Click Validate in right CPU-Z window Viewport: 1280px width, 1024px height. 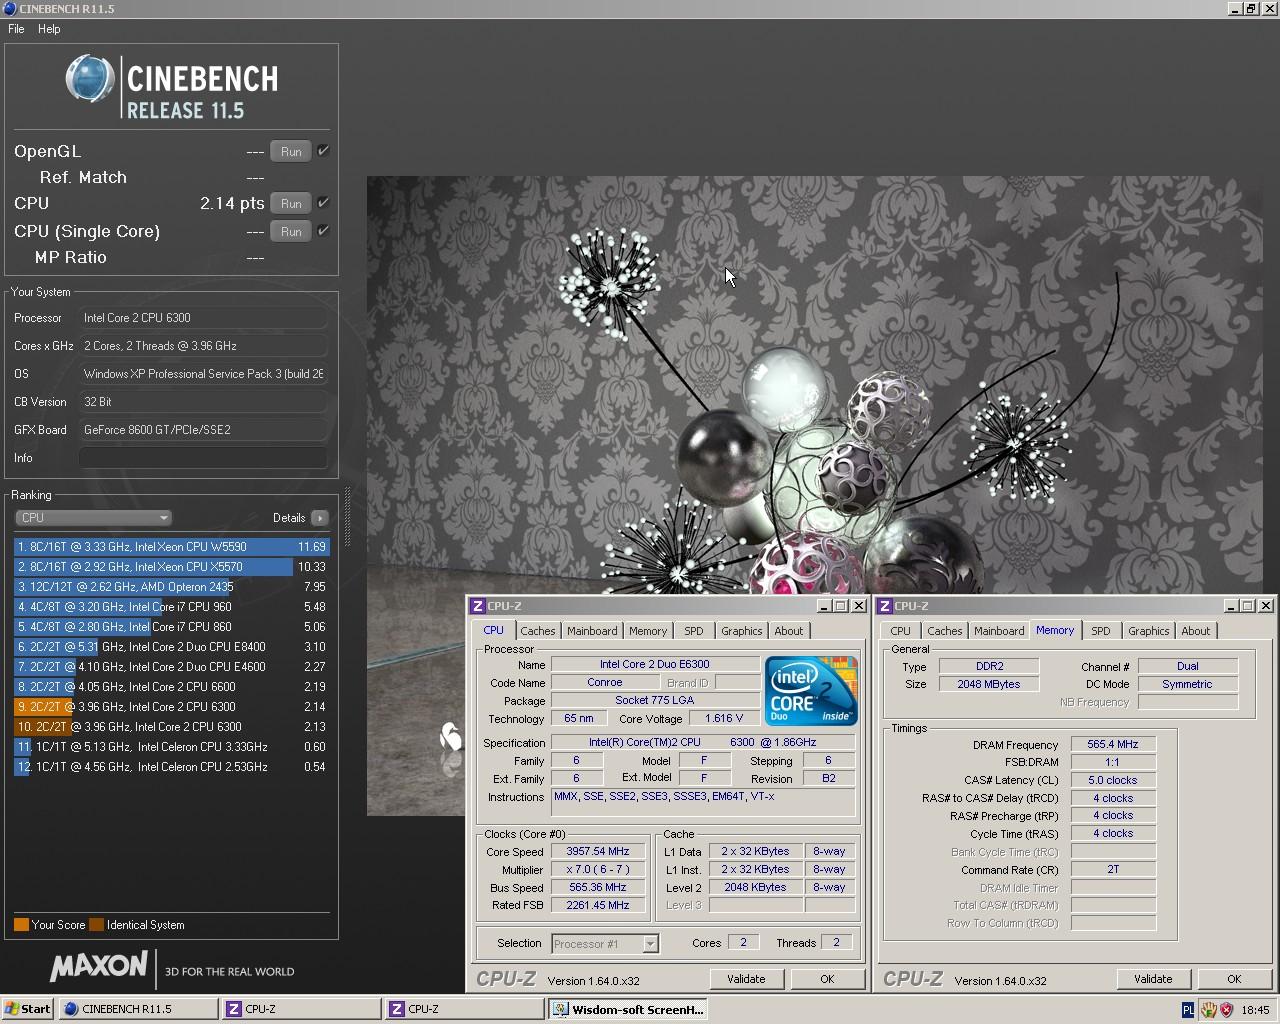coord(1153,979)
